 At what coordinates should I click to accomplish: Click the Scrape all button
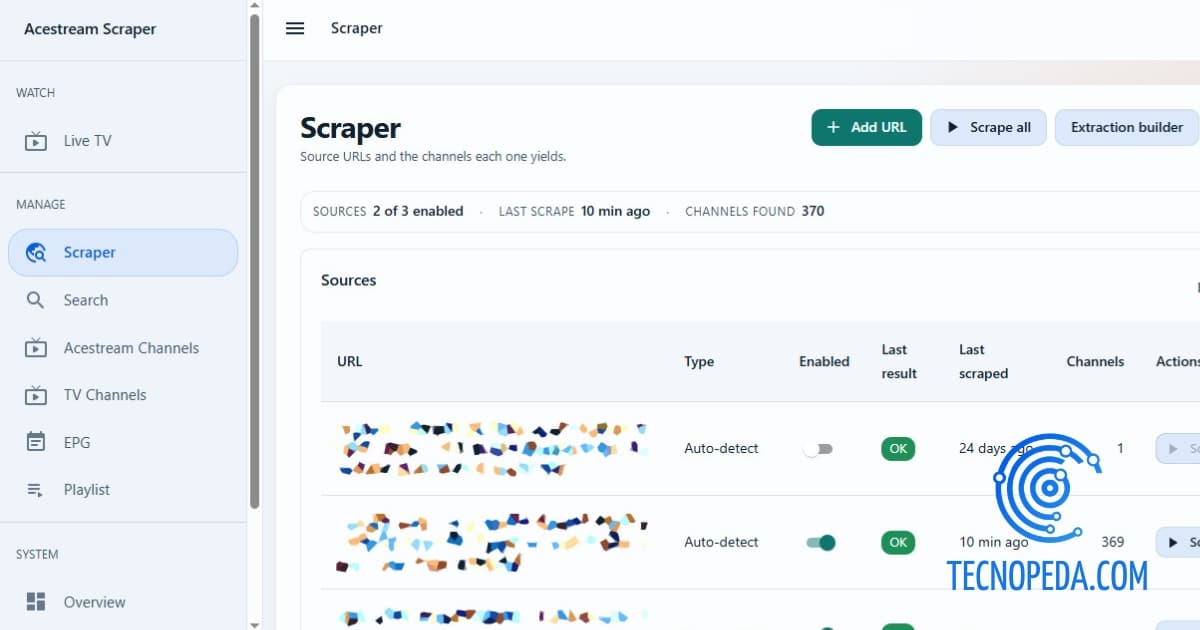tap(989, 128)
